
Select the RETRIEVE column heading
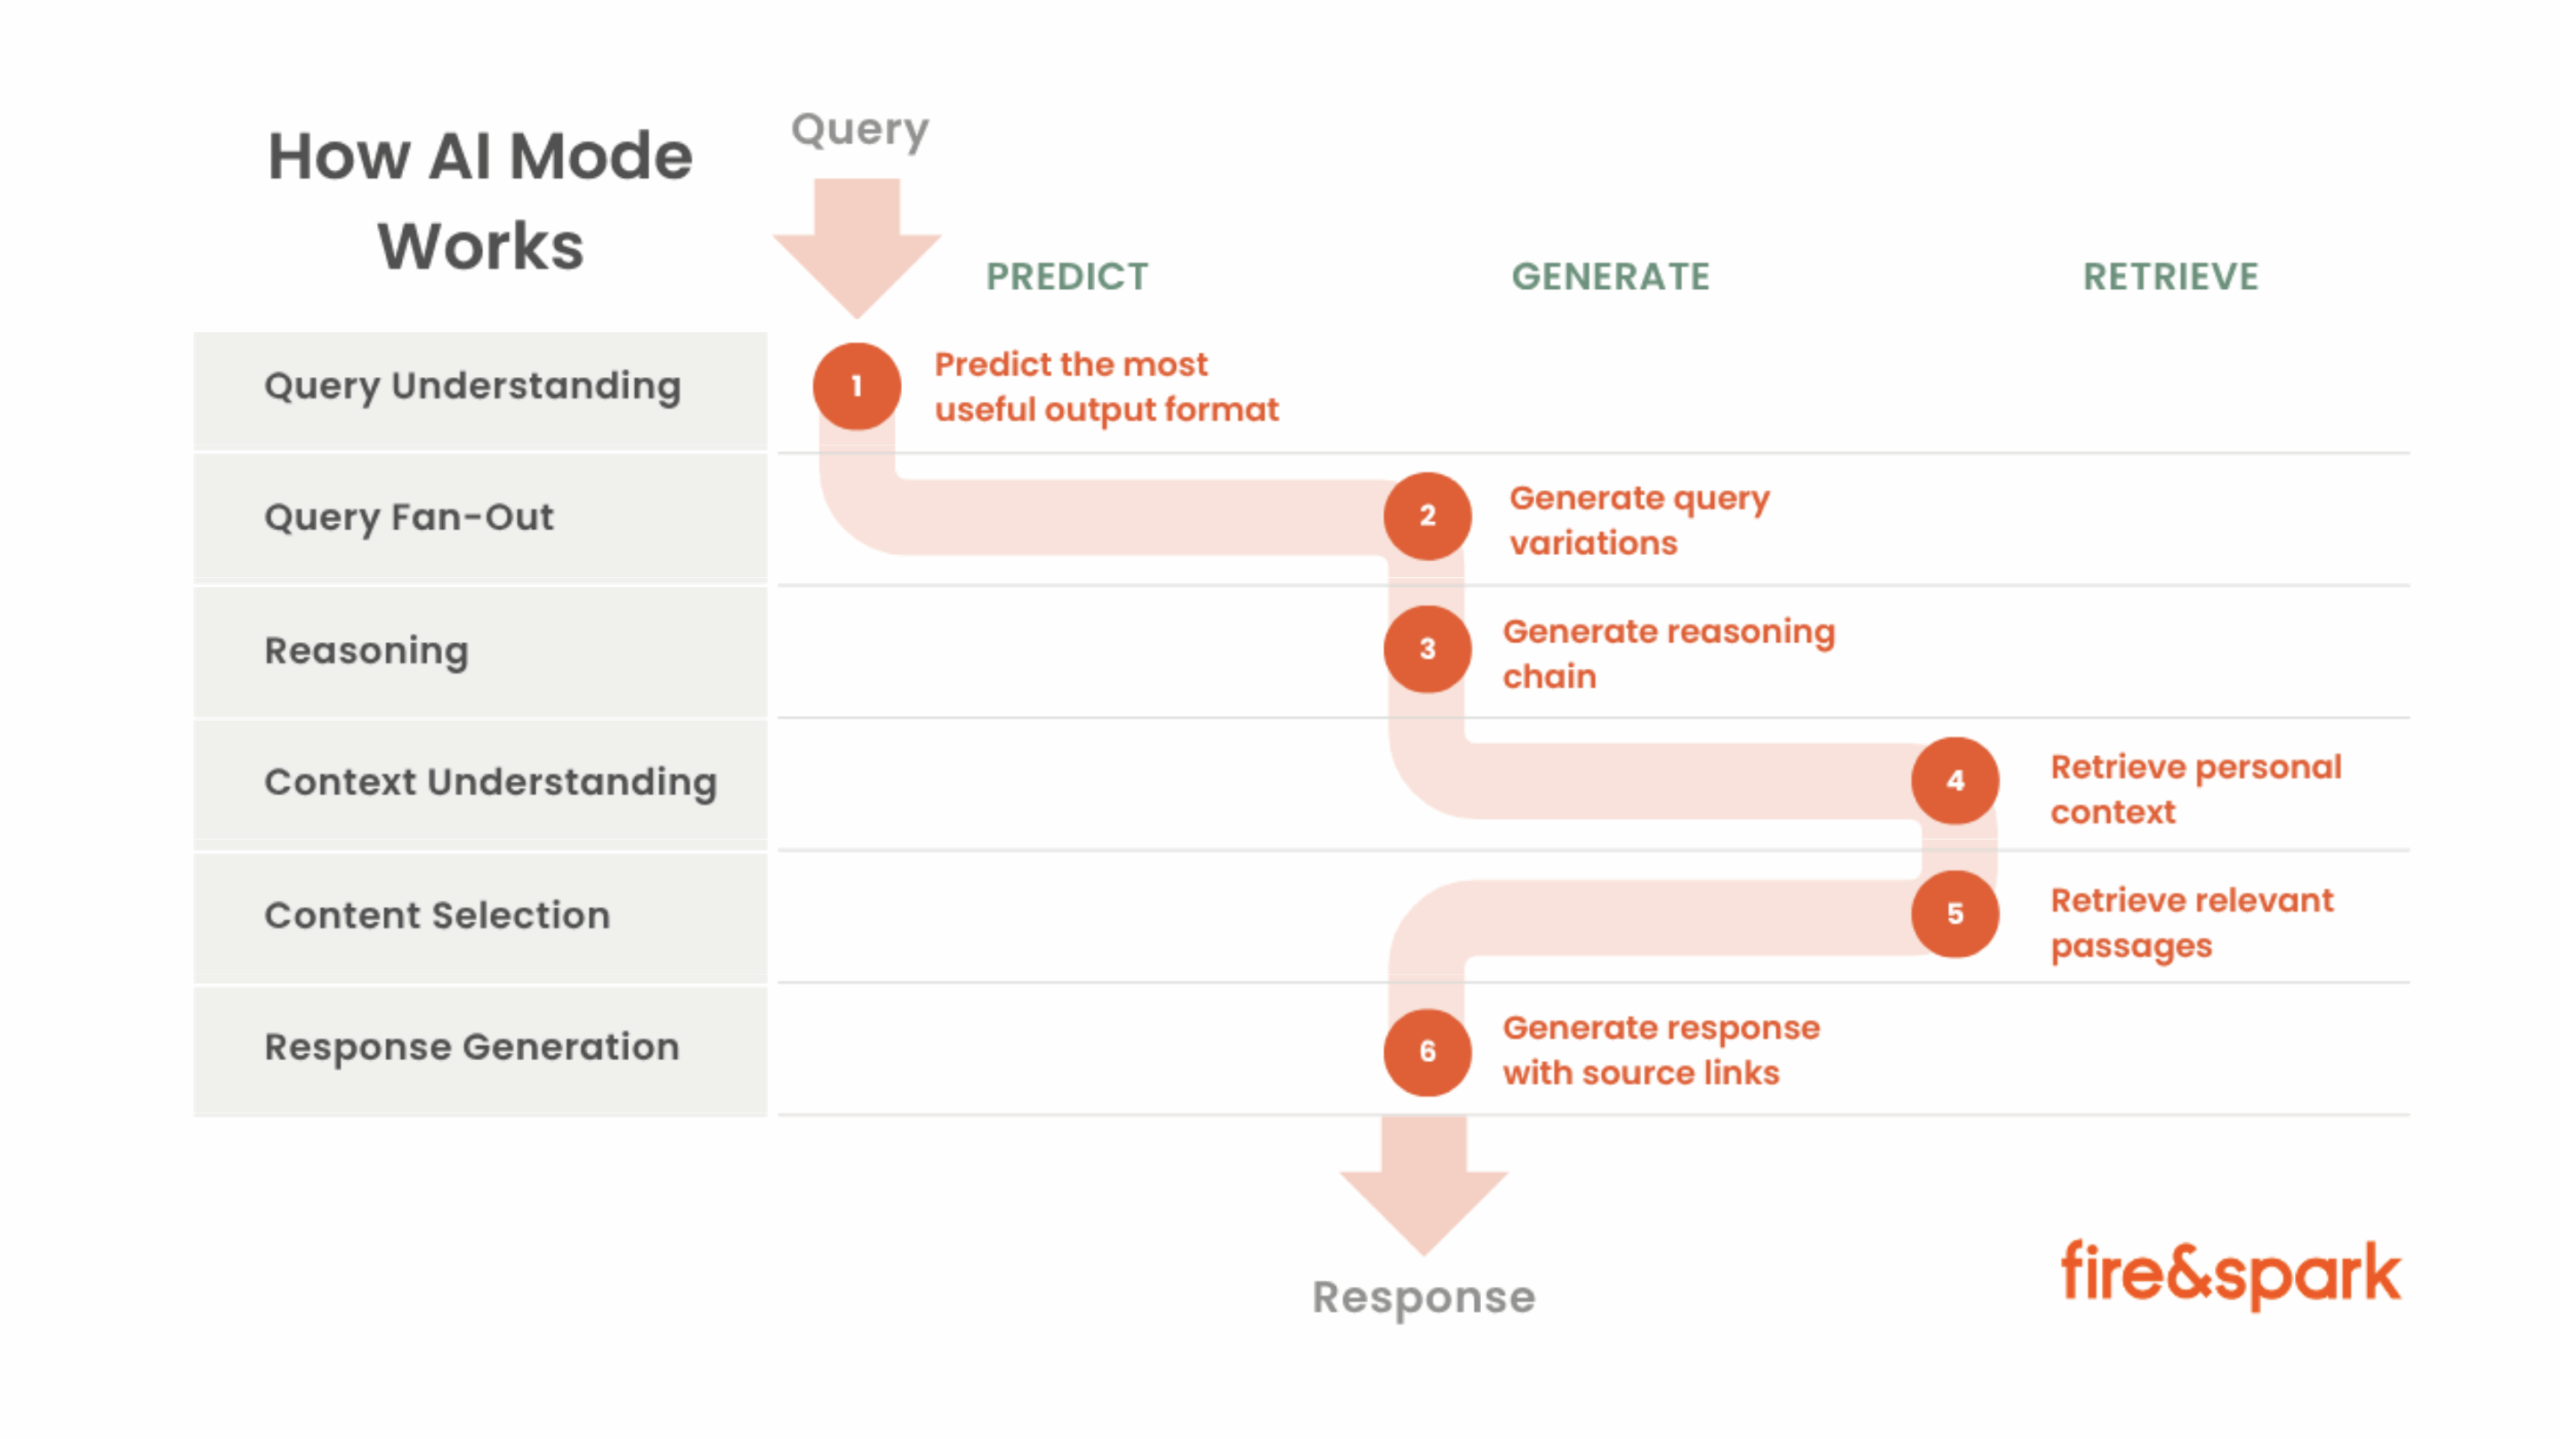click(x=2170, y=277)
